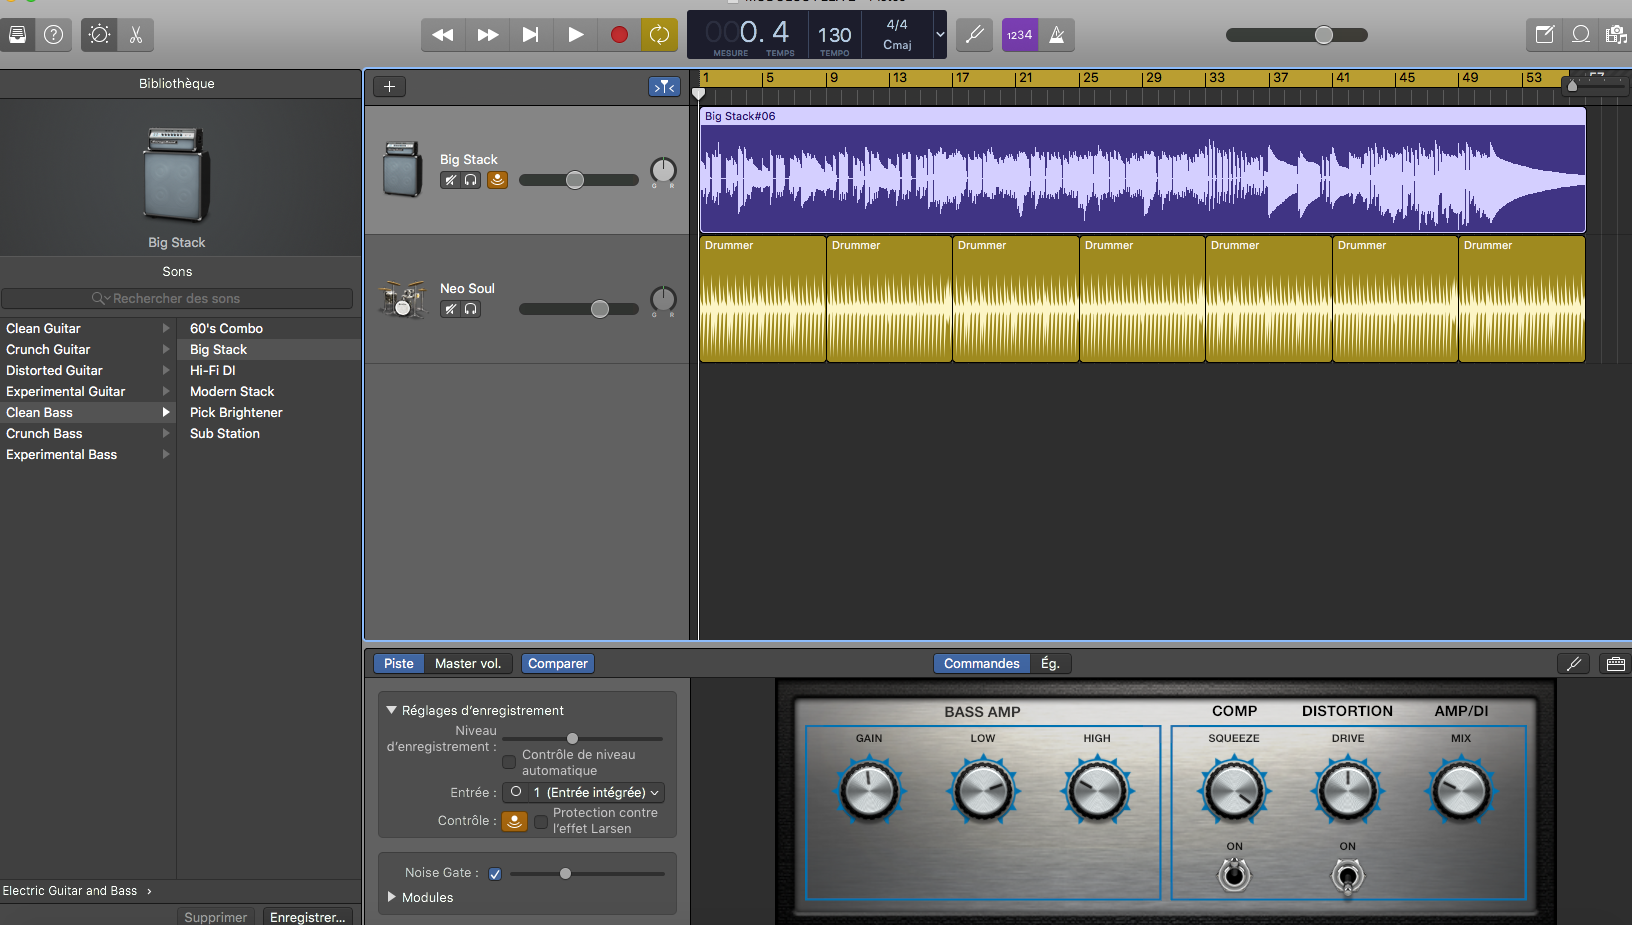Viewport: 1632px width, 925px height.
Task: Switch to the Ég. tab
Action: pos(1050,664)
